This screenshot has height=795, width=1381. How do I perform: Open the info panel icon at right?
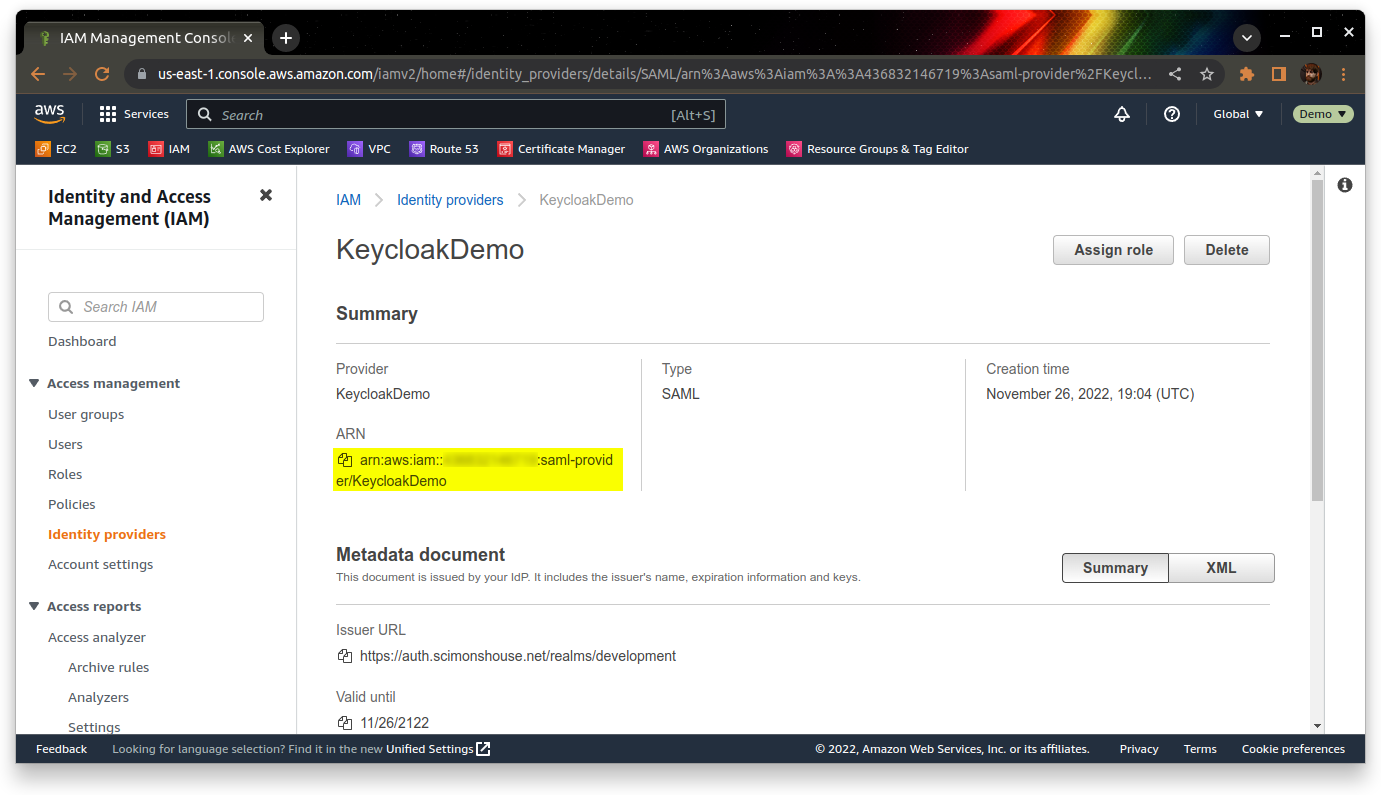(x=1345, y=185)
